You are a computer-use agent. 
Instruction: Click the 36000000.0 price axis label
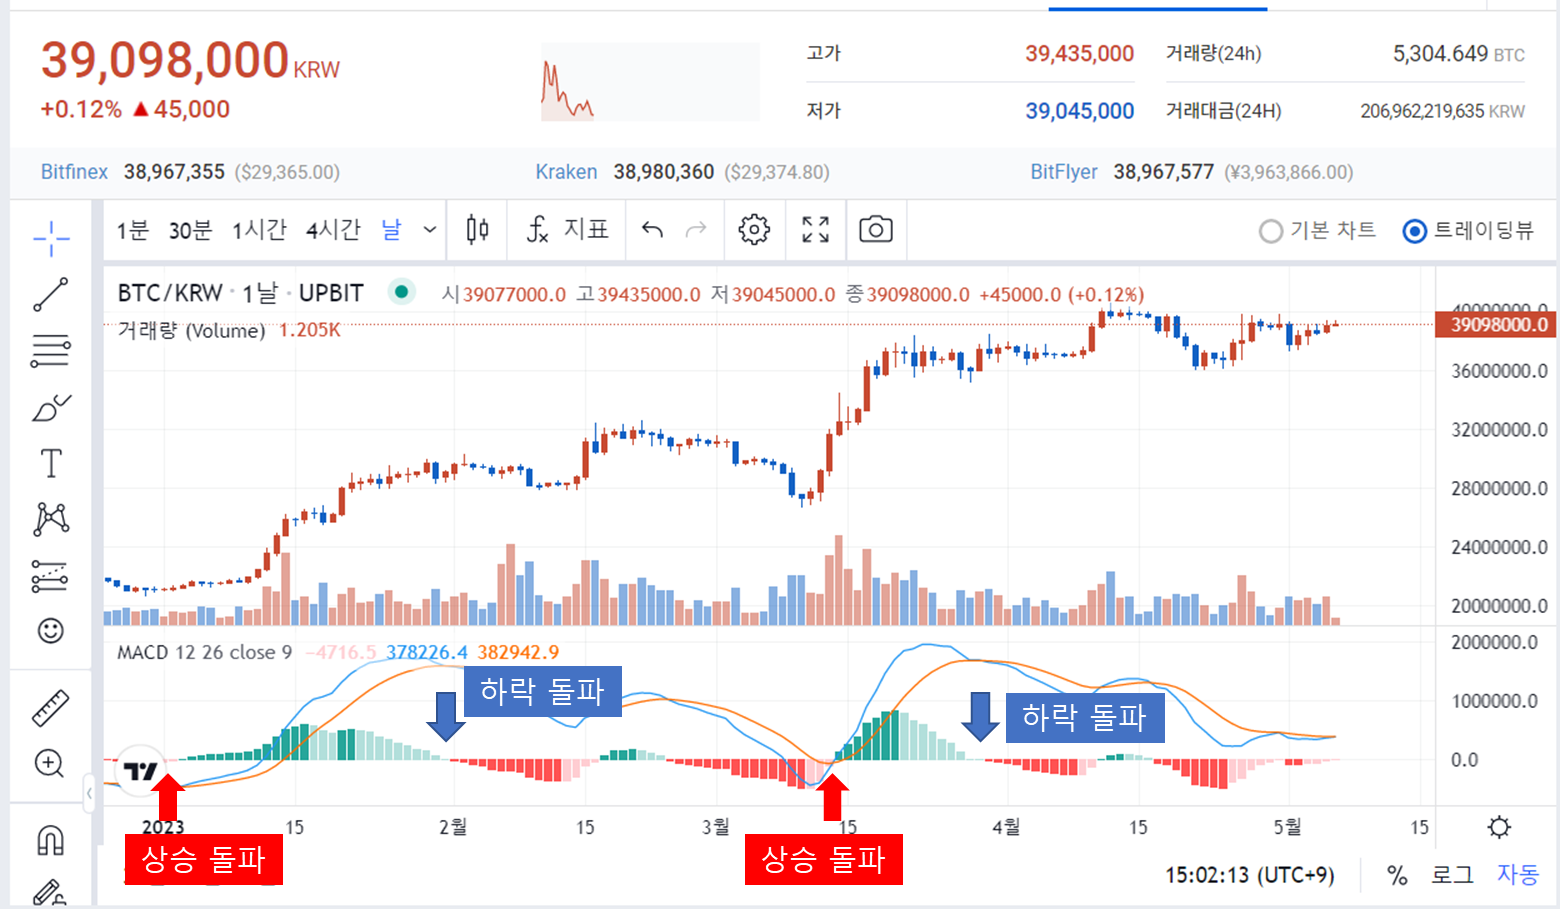[x=1499, y=371]
